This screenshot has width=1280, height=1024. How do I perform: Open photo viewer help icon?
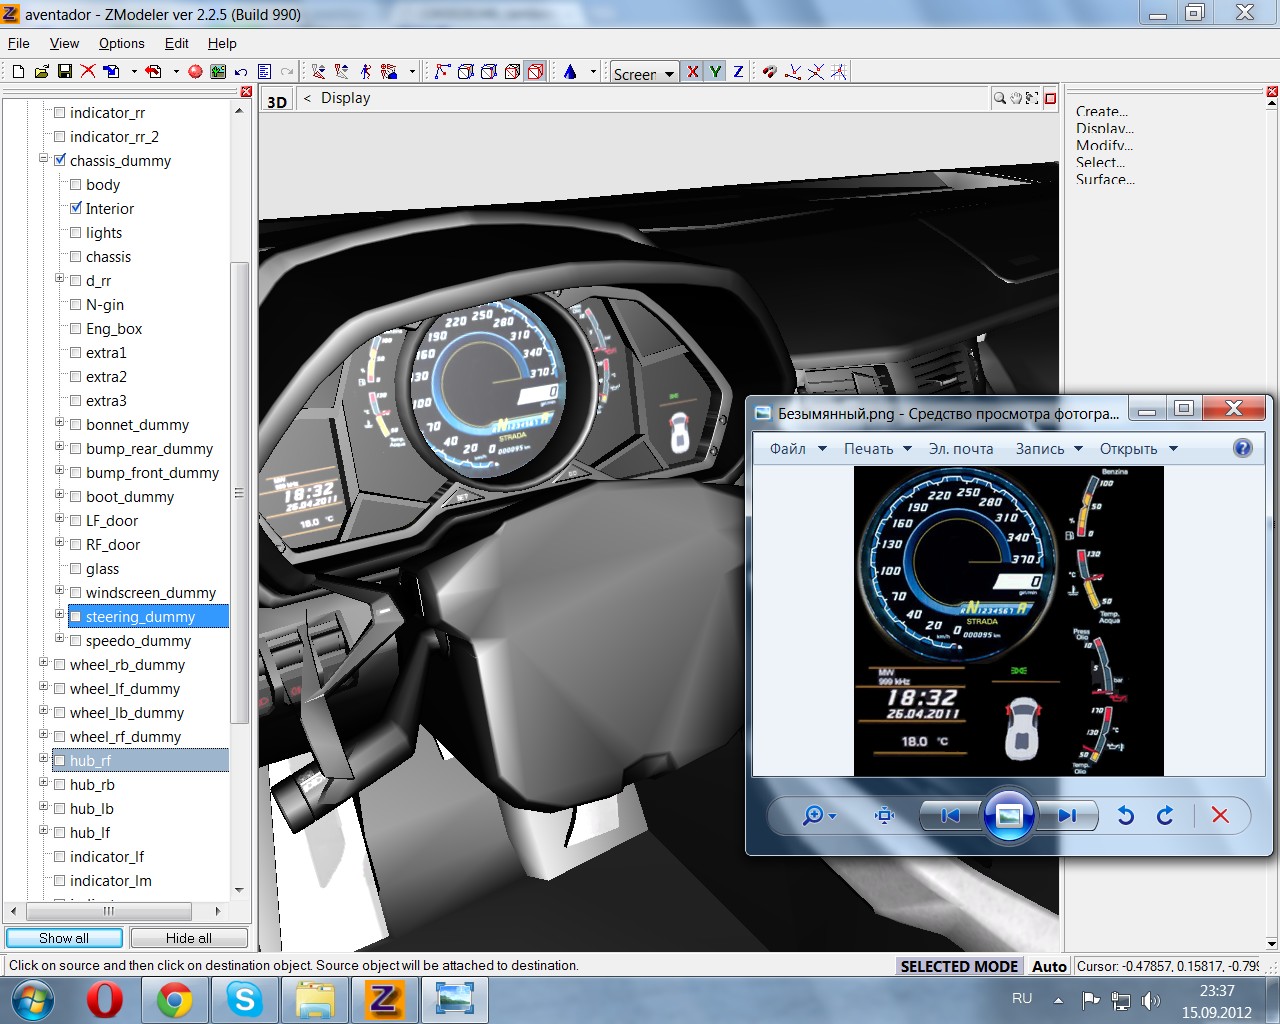pyautogui.click(x=1243, y=448)
